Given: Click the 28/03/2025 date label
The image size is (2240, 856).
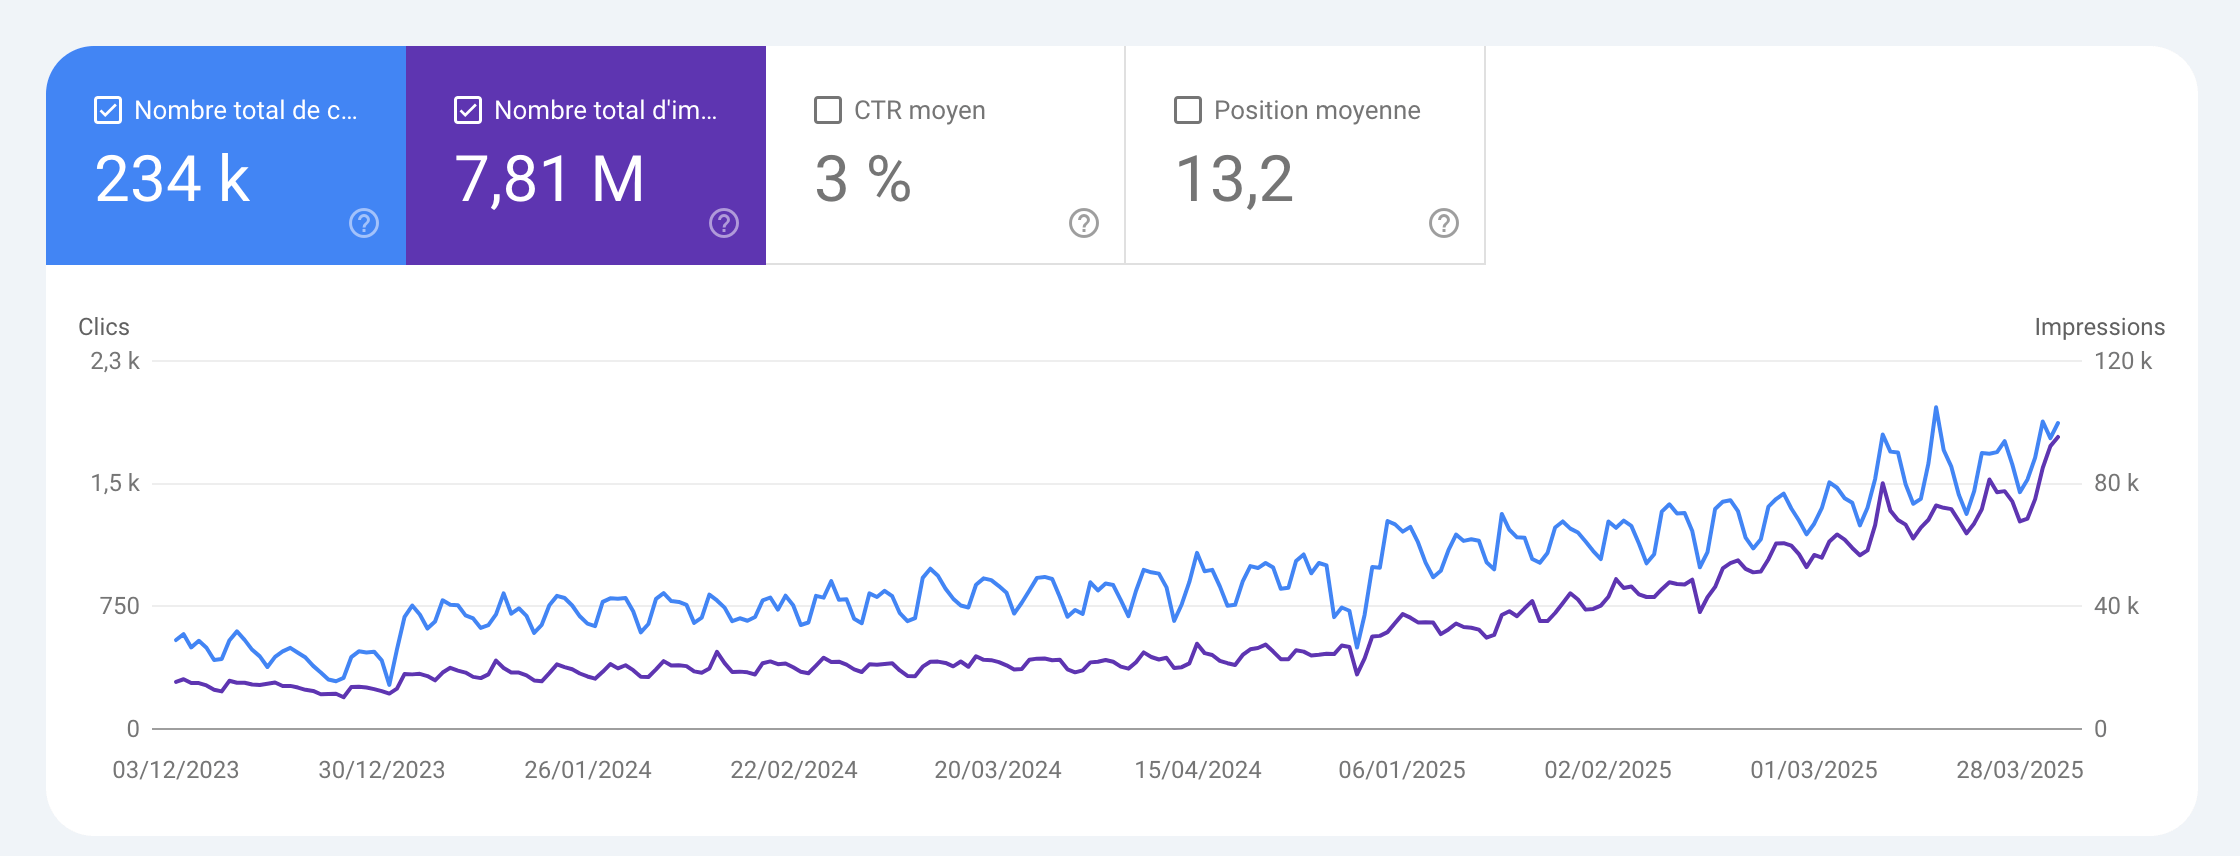Looking at the screenshot, I should pos(2019,770).
